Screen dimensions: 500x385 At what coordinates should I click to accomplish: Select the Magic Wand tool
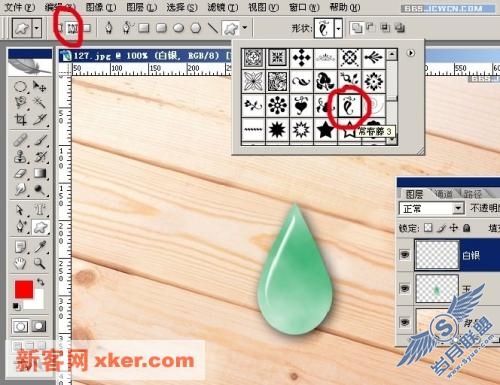point(40,102)
